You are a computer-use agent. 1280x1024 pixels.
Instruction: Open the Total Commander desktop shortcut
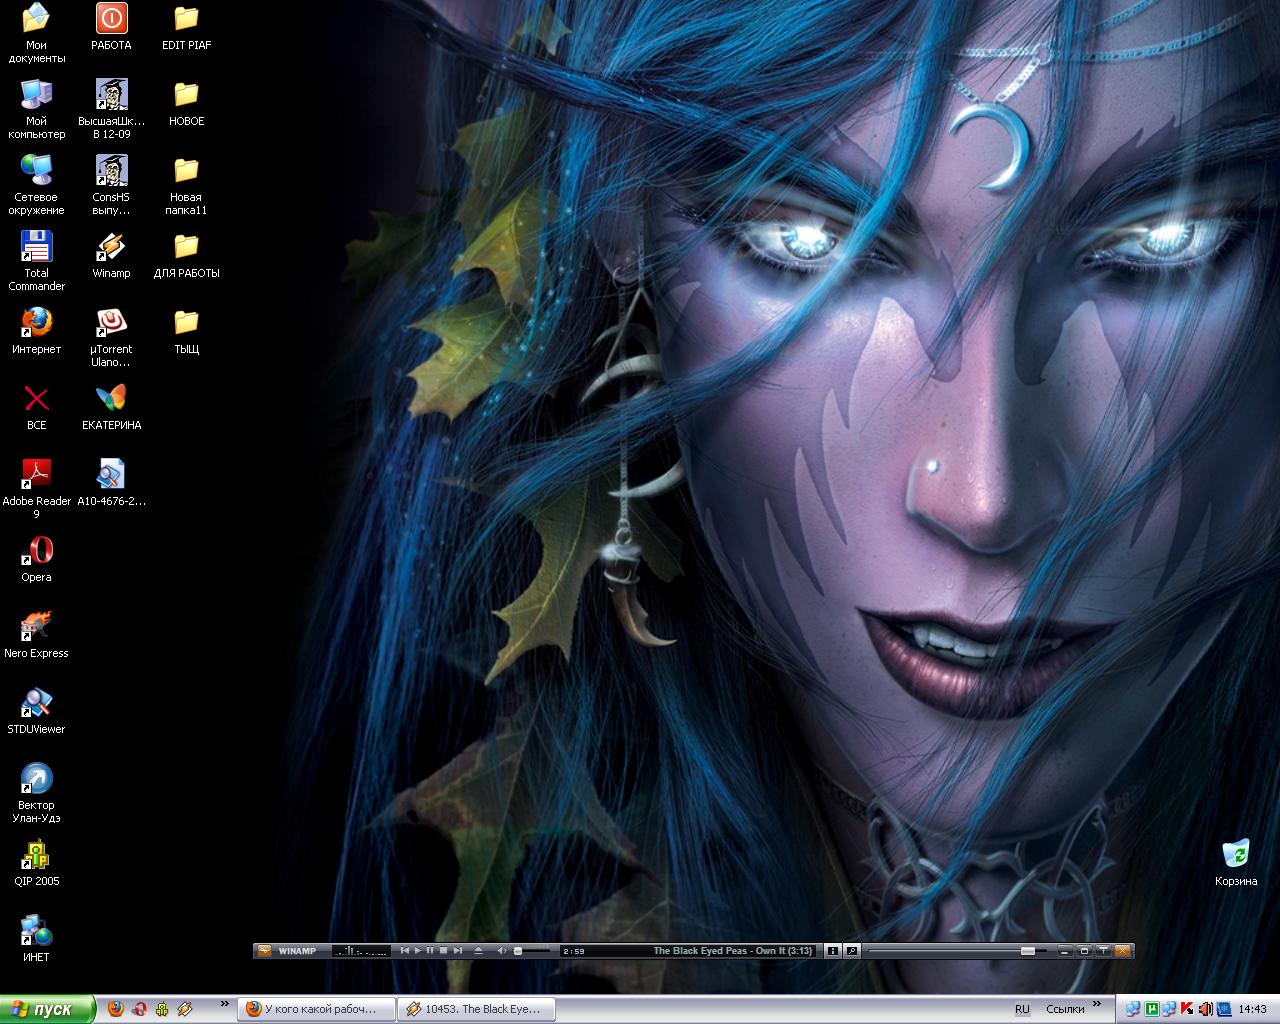tap(36, 248)
